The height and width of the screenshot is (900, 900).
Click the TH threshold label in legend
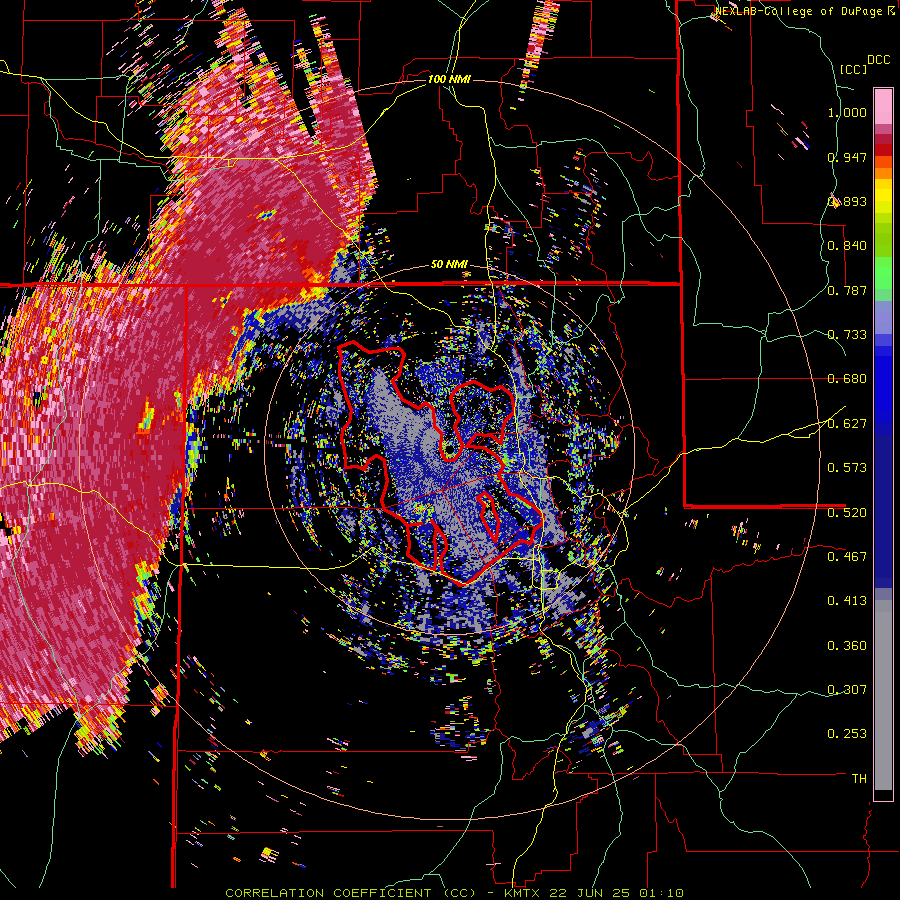tap(859, 779)
